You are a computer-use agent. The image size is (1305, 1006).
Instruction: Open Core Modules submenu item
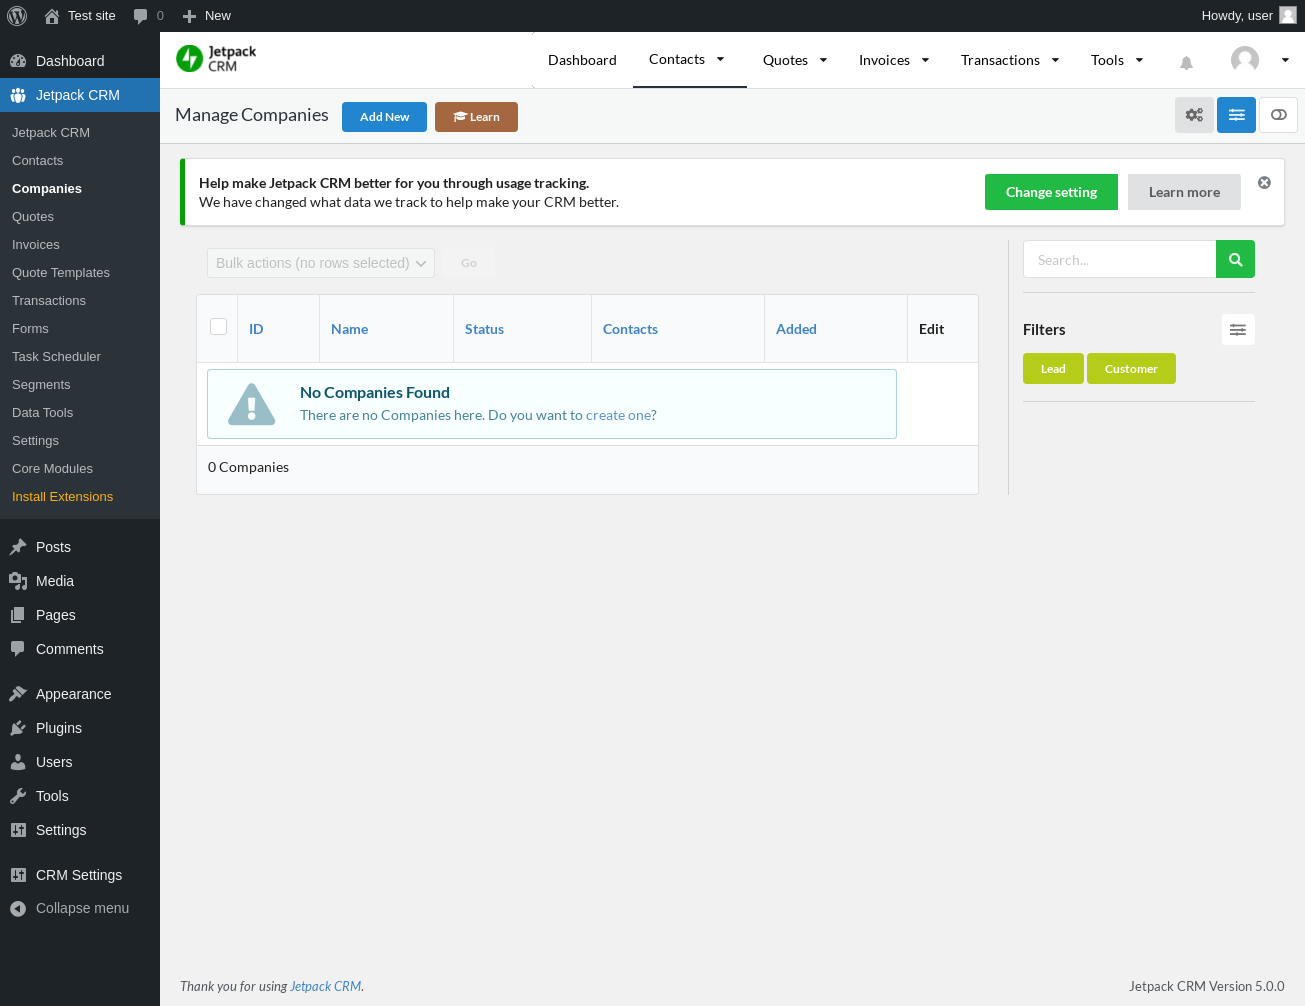coord(80,468)
